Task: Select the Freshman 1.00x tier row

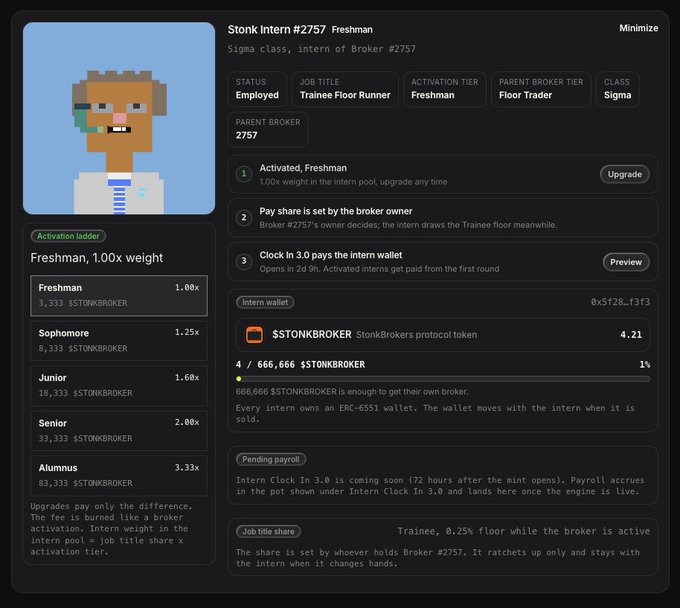Action: coord(119,295)
